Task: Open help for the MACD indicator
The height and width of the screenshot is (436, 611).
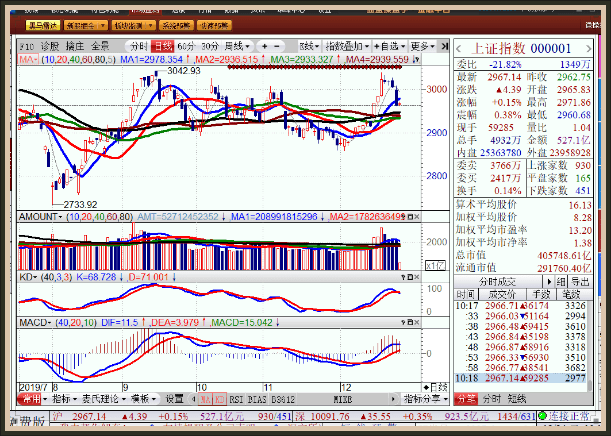Action: tap(403, 322)
